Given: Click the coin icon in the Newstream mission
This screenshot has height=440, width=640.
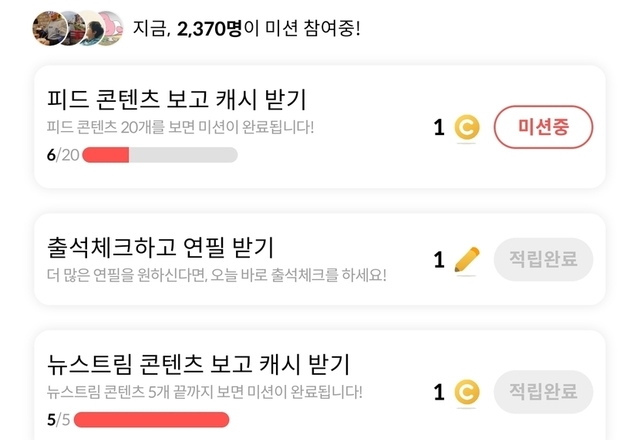Looking at the screenshot, I should point(466,392).
